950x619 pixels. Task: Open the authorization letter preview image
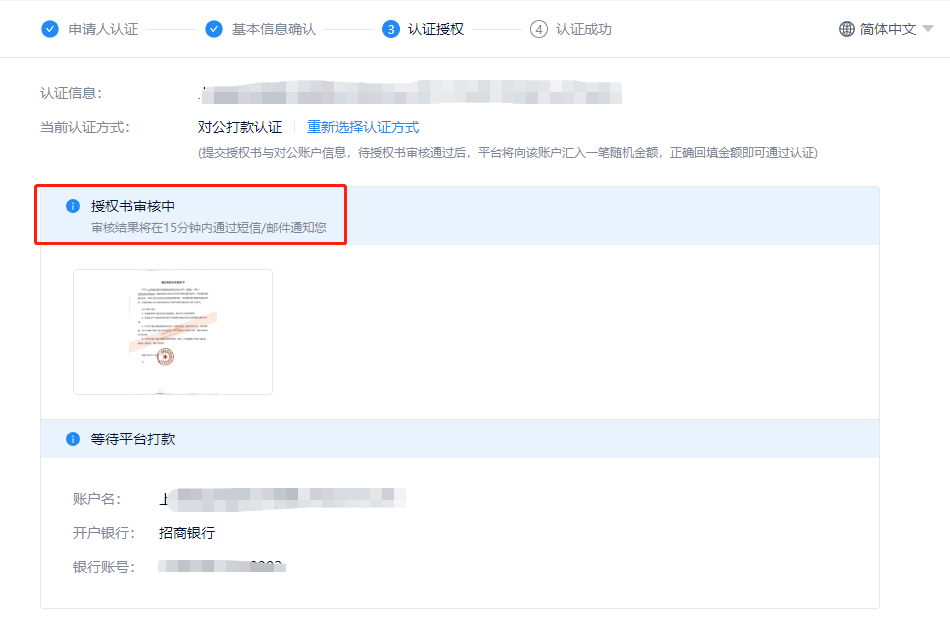(172, 332)
